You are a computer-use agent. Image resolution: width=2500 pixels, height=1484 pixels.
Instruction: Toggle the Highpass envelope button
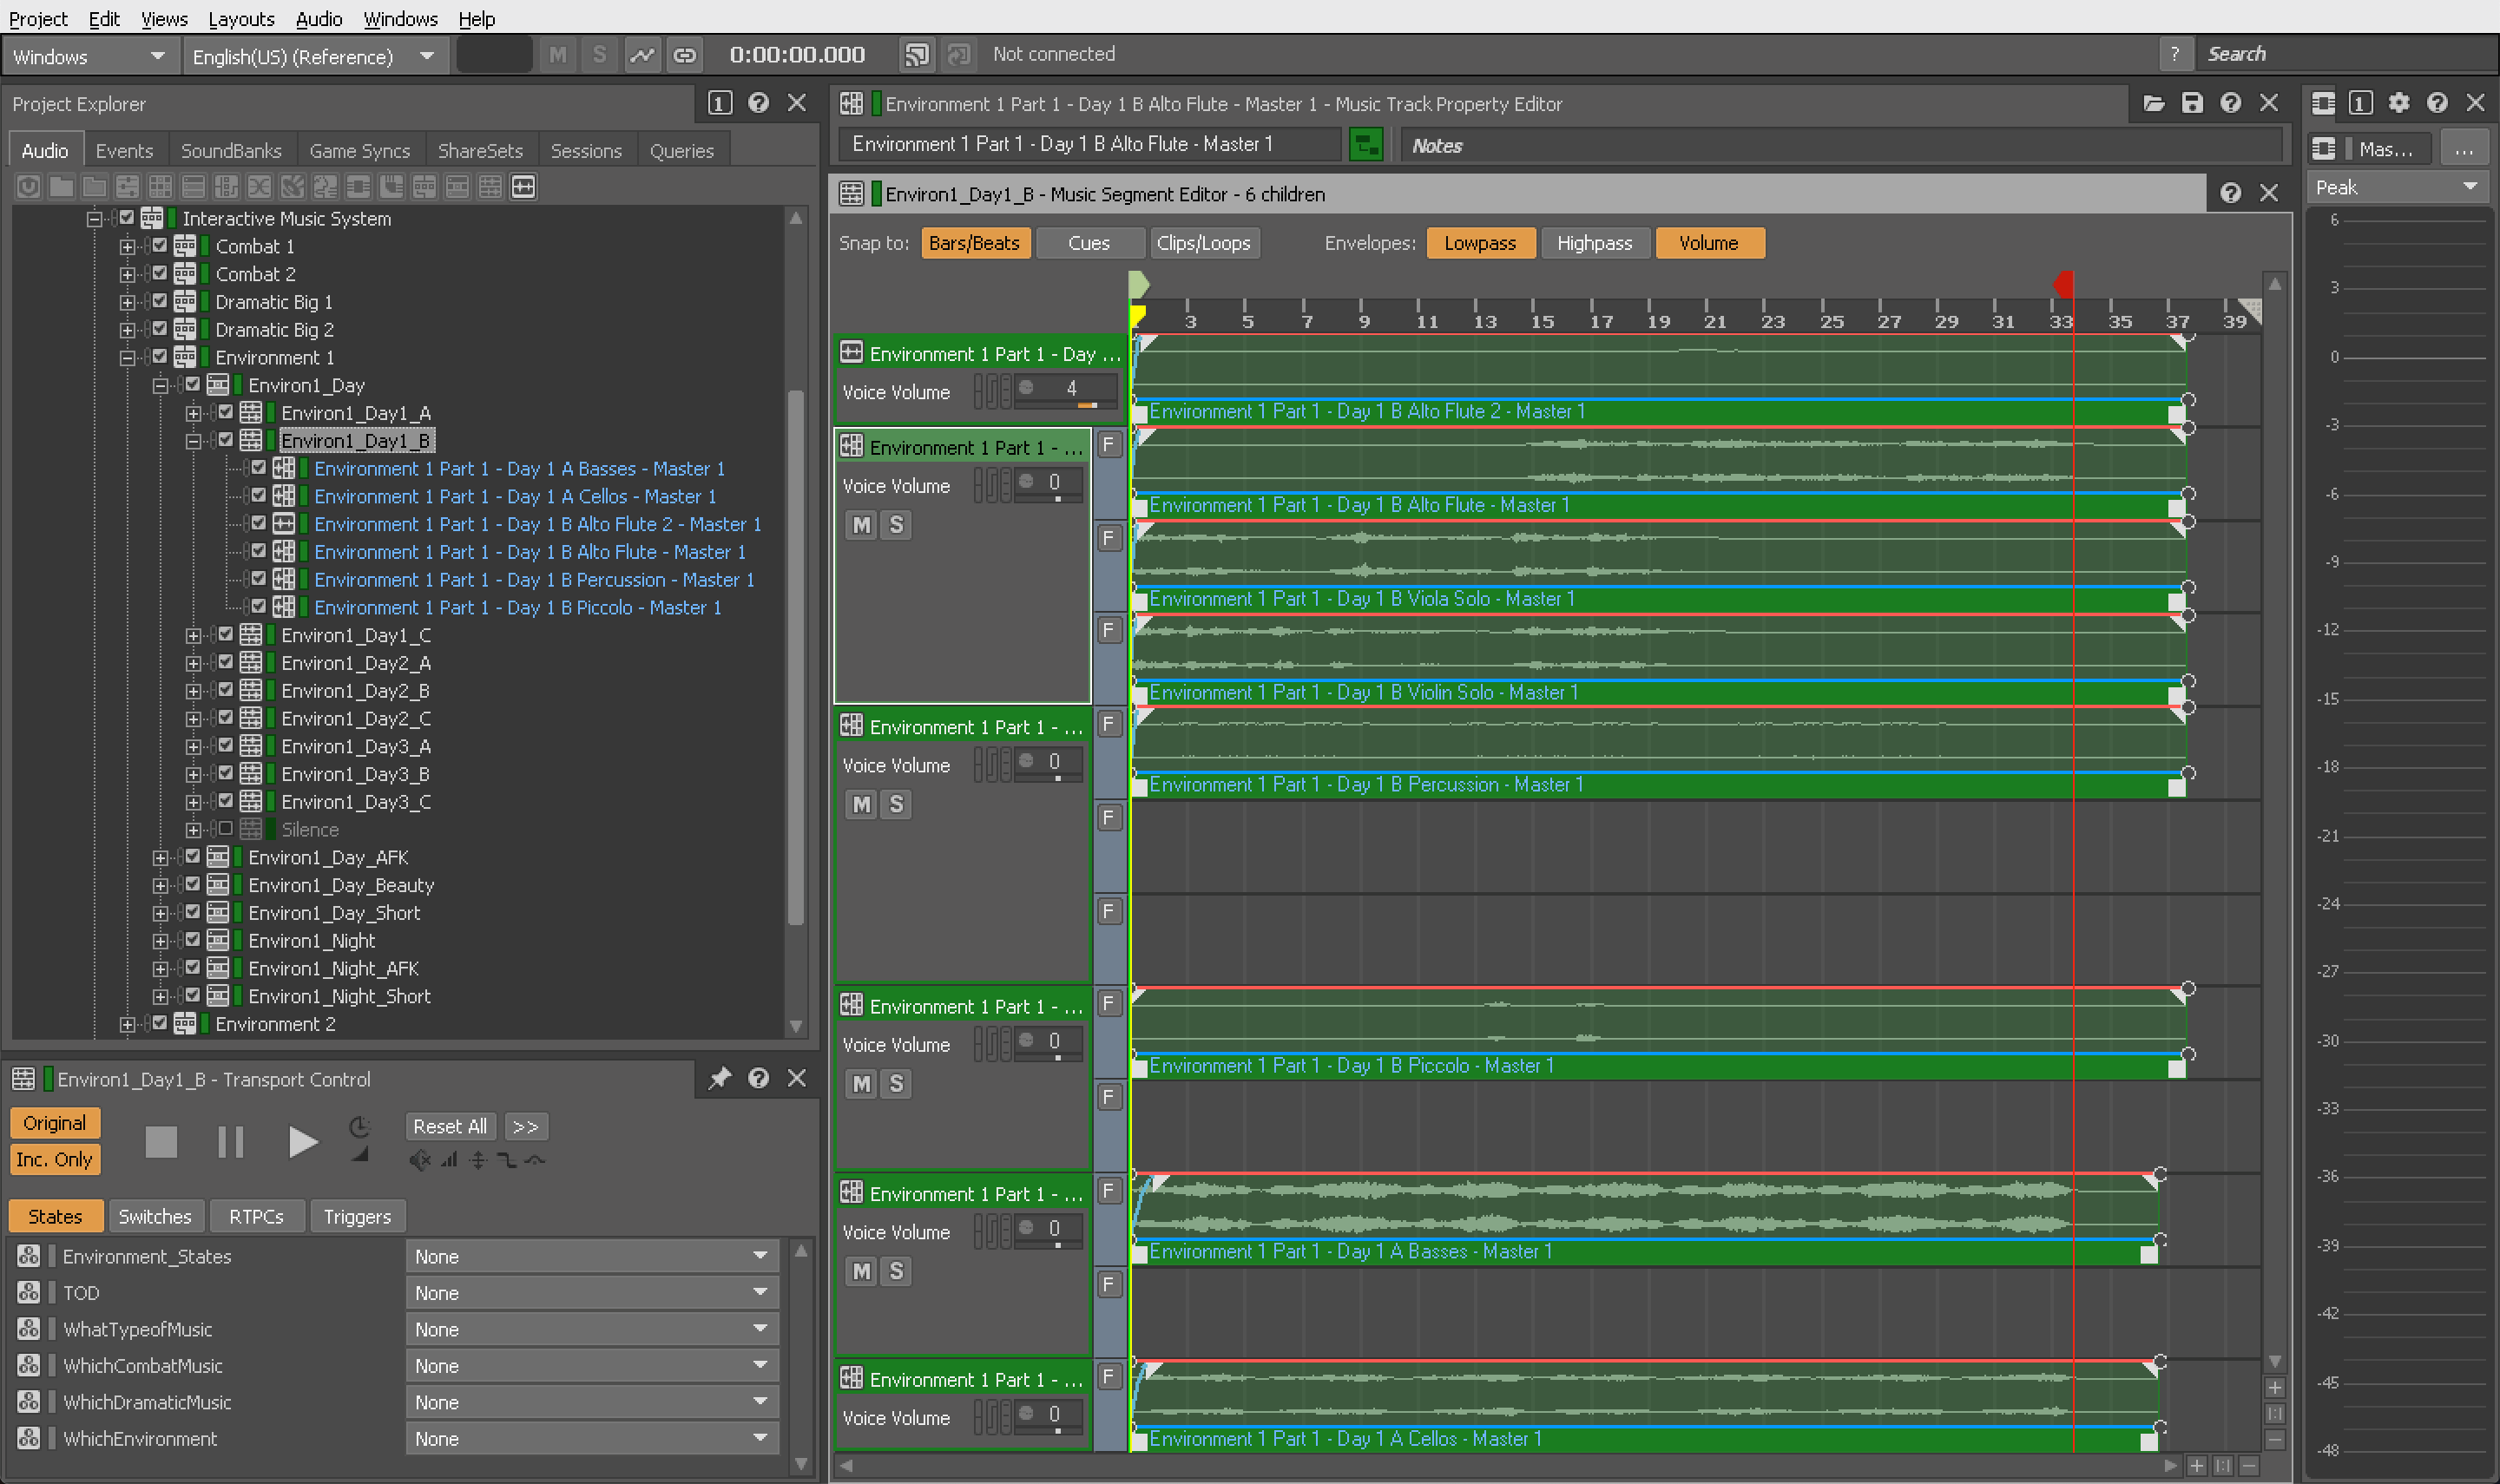pyautogui.click(x=1594, y=243)
